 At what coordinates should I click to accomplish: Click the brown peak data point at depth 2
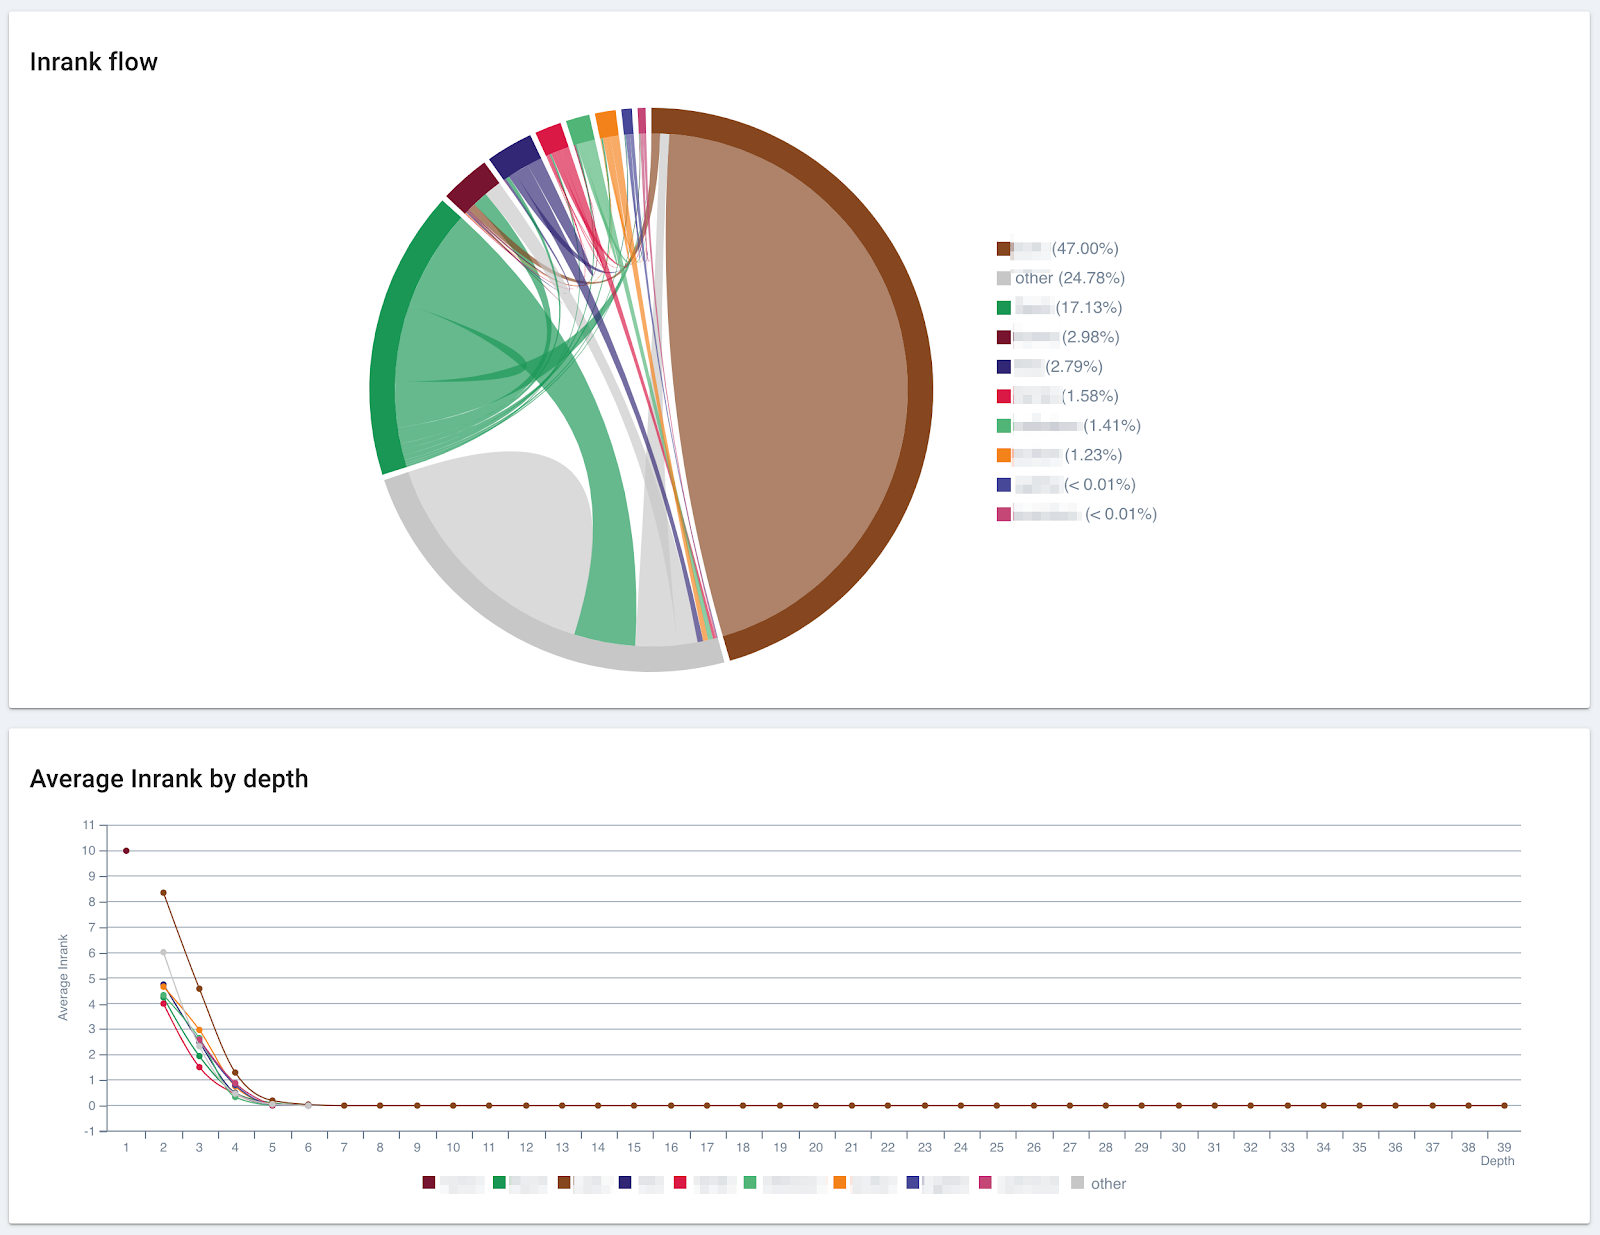coord(163,892)
